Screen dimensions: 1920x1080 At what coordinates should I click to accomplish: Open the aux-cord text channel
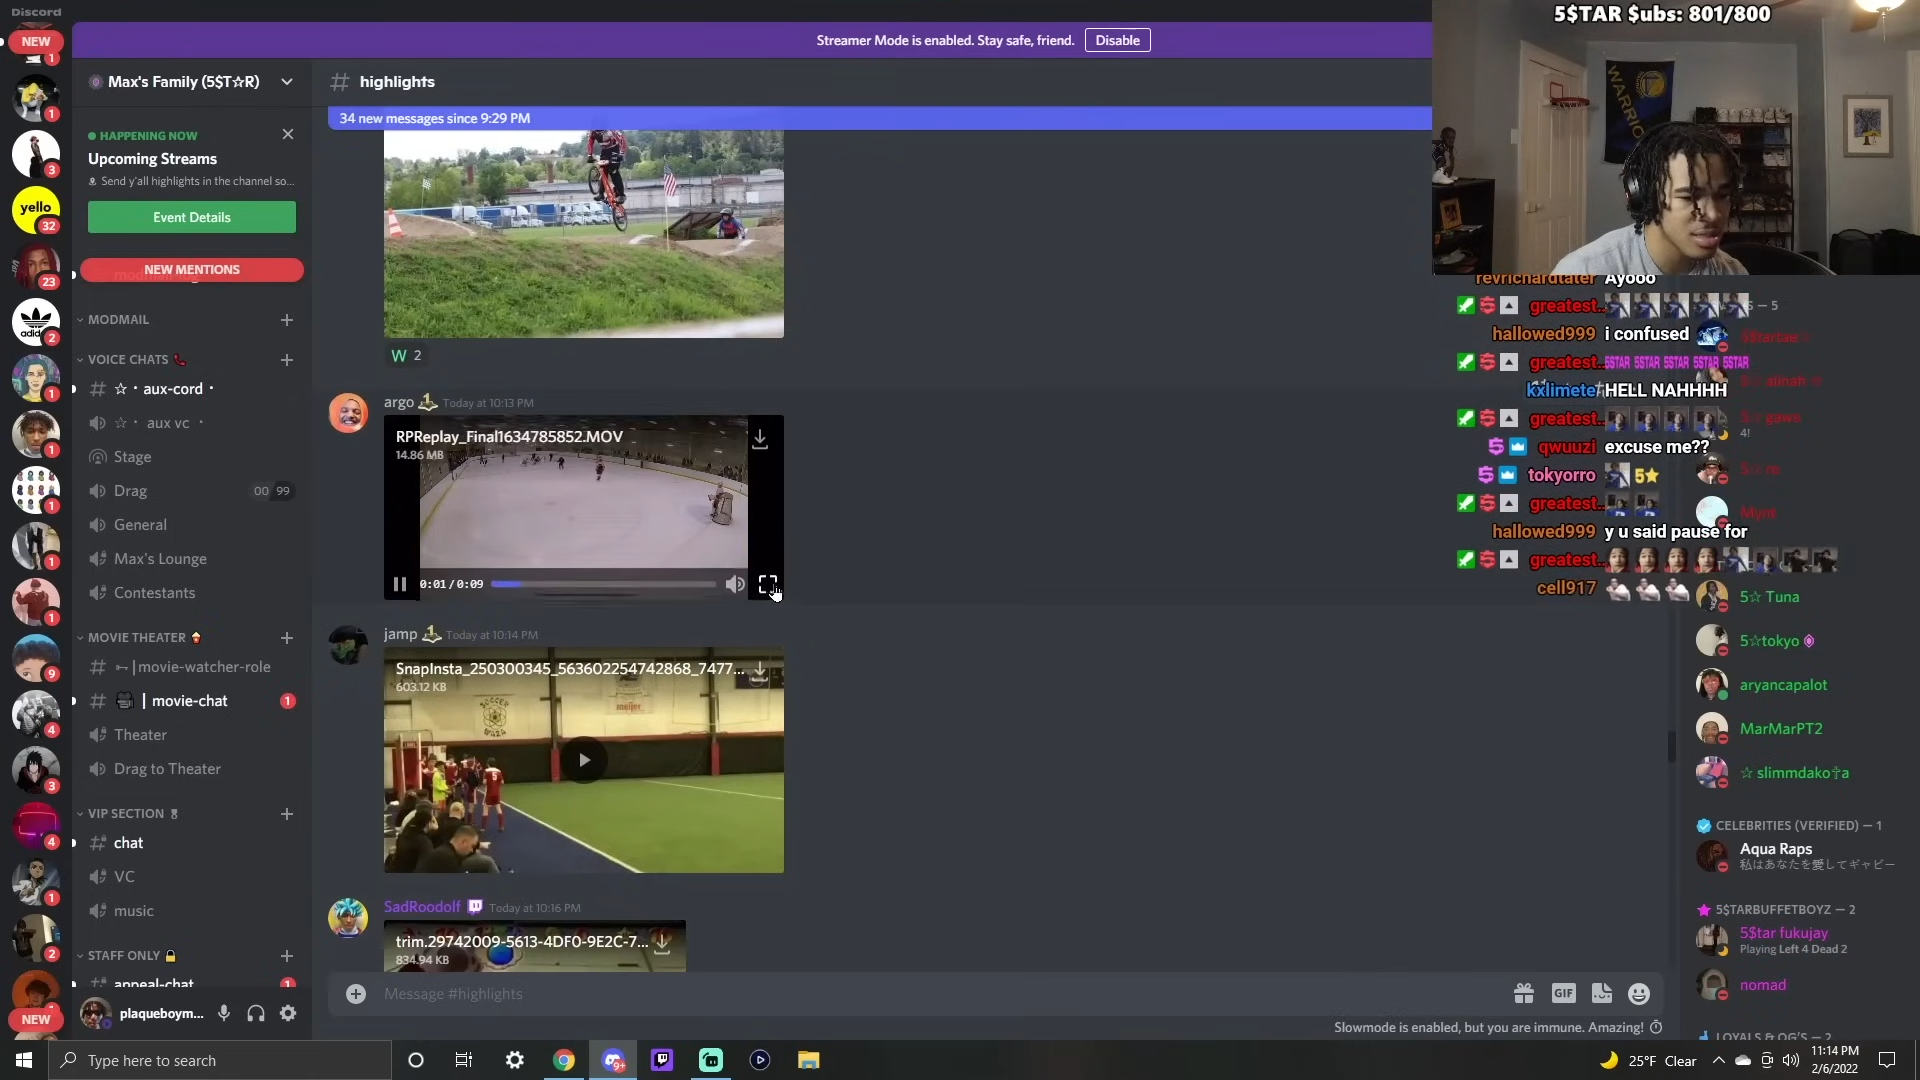click(x=192, y=389)
